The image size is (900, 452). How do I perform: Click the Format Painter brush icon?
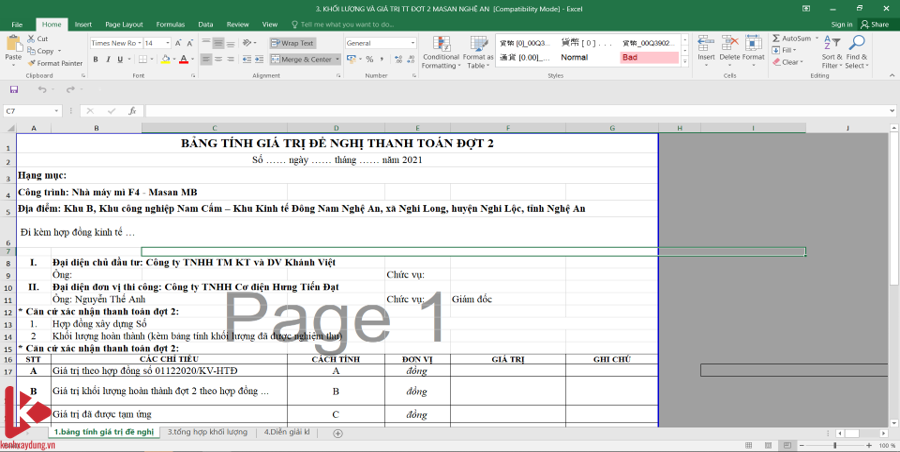(33, 63)
